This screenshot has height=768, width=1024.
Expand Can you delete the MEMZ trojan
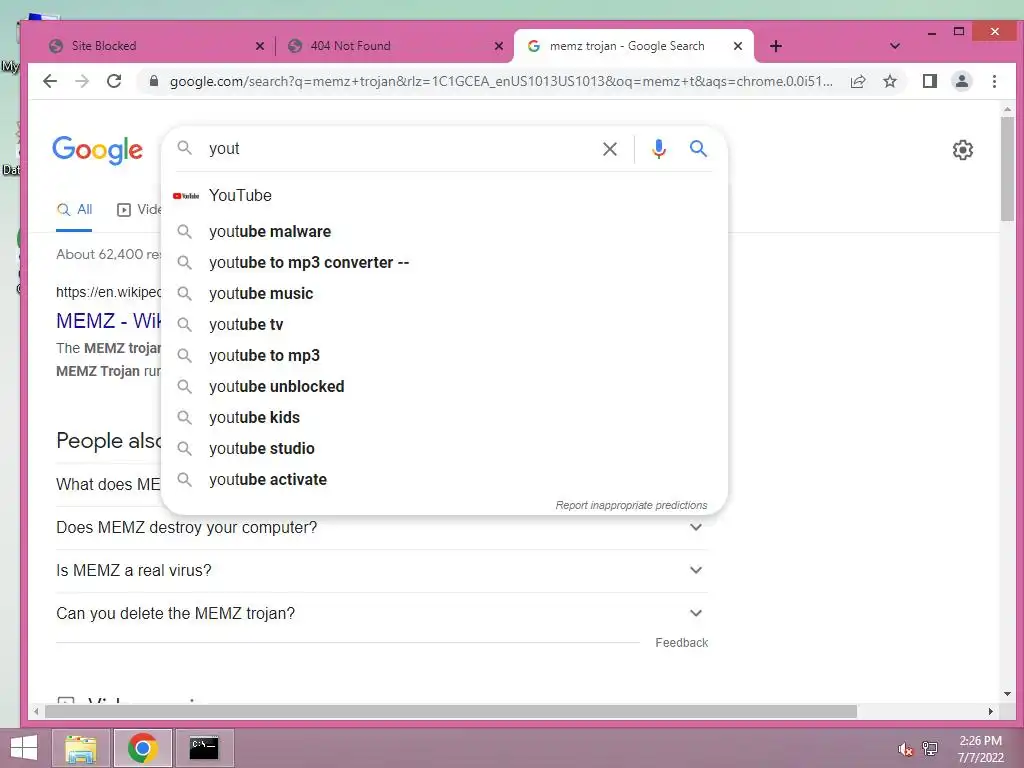pos(382,614)
